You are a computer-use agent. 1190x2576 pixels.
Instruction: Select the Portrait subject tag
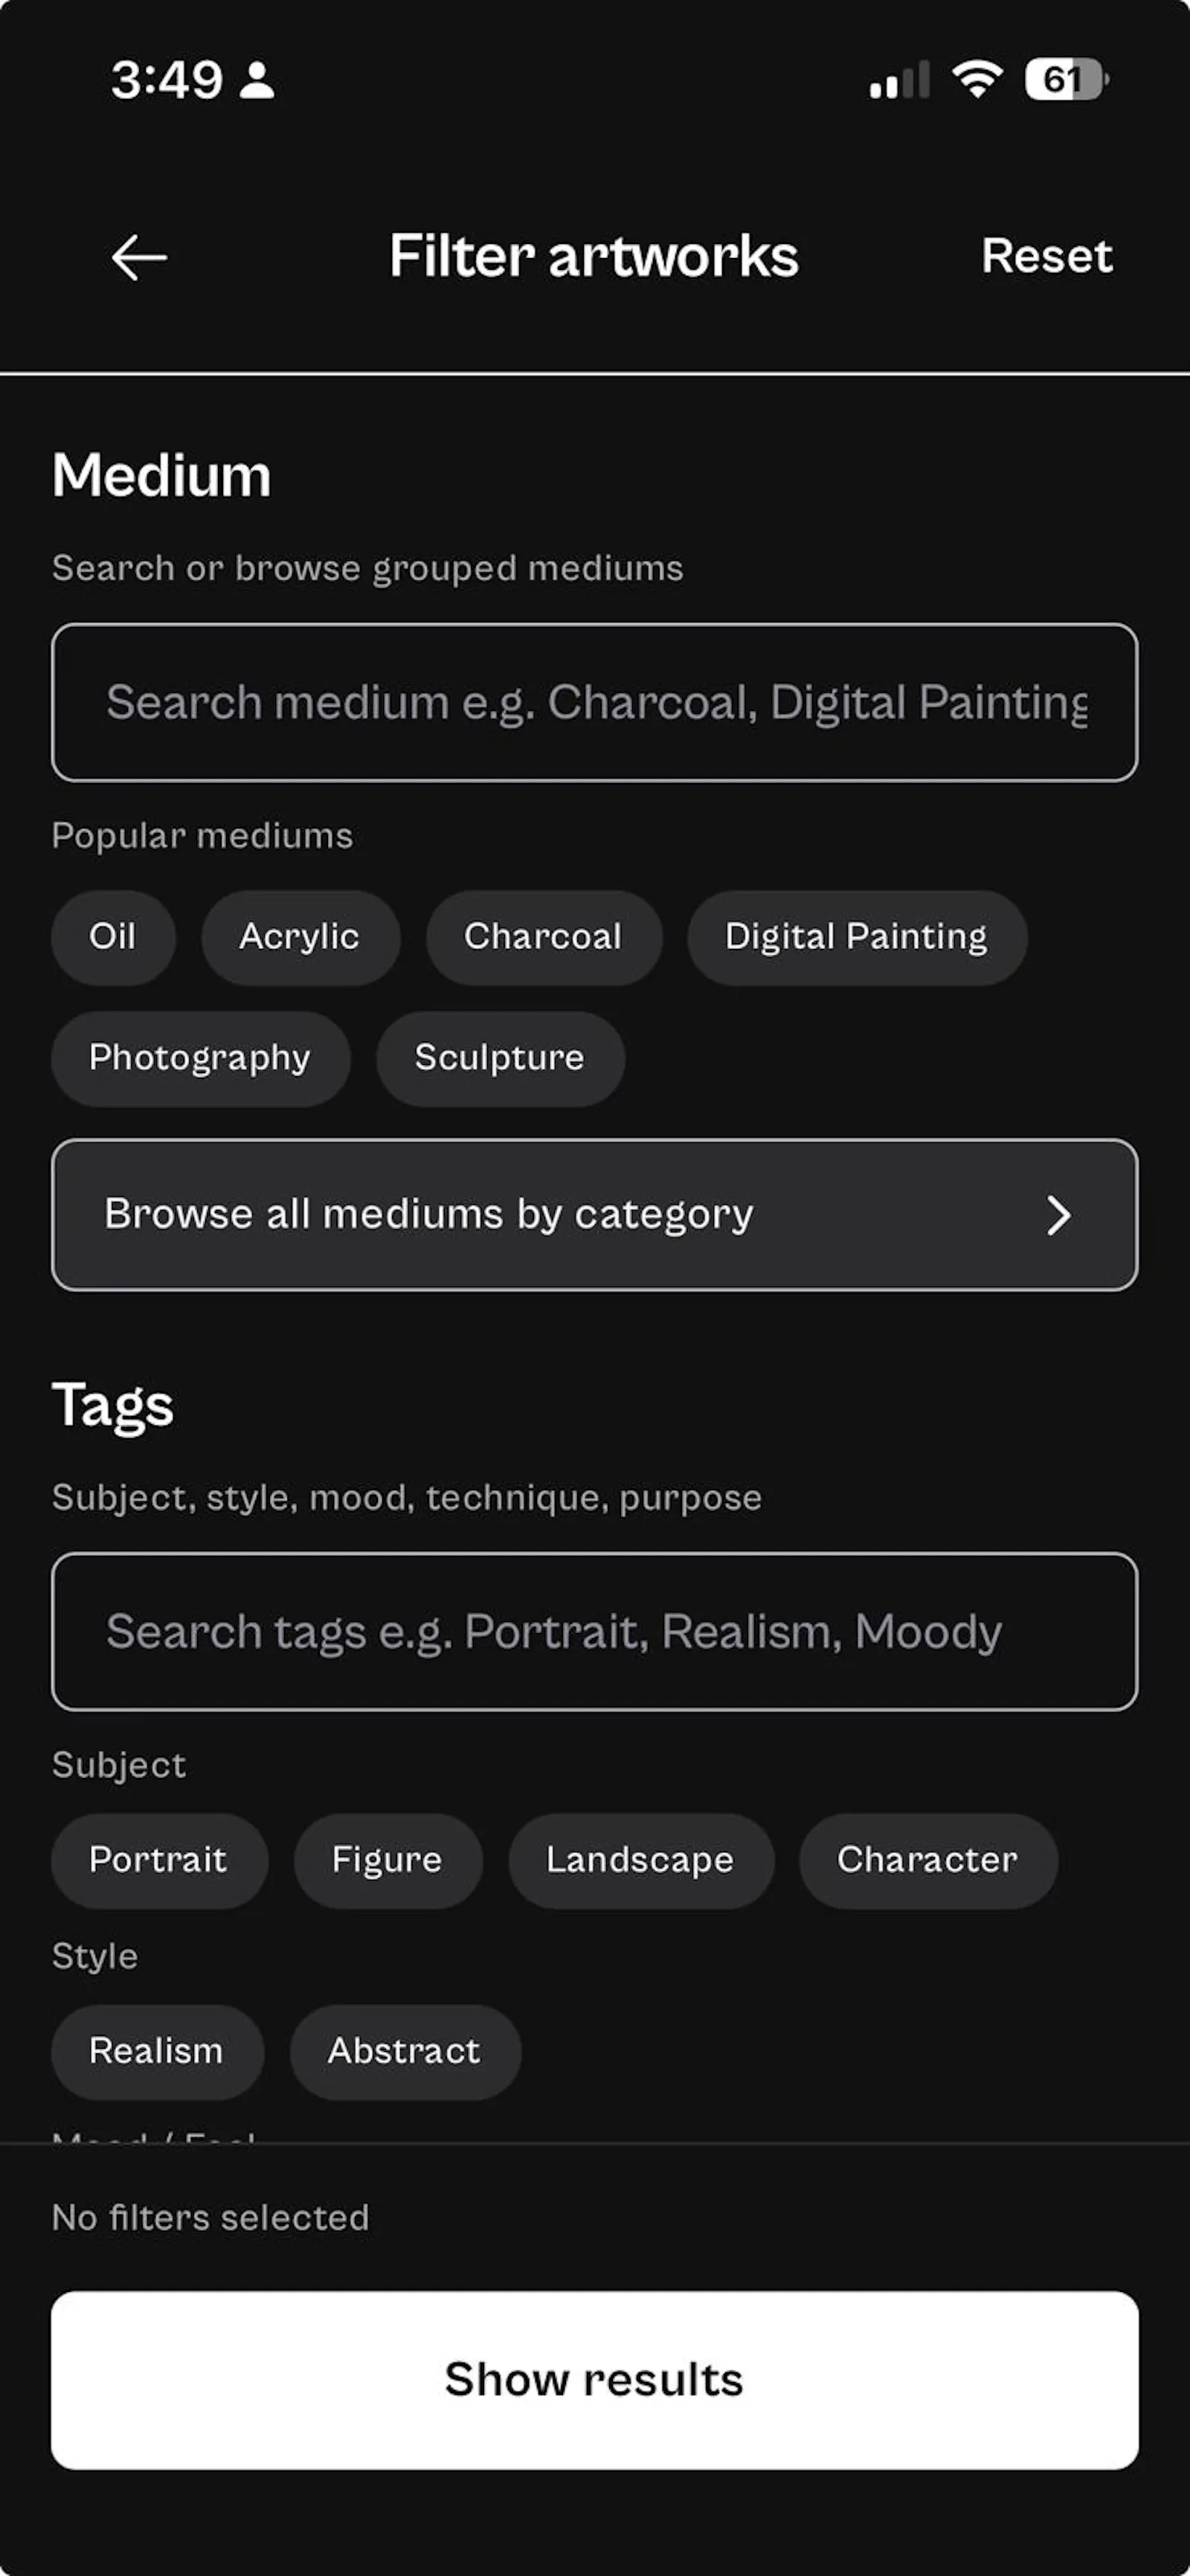(x=159, y=1860)
